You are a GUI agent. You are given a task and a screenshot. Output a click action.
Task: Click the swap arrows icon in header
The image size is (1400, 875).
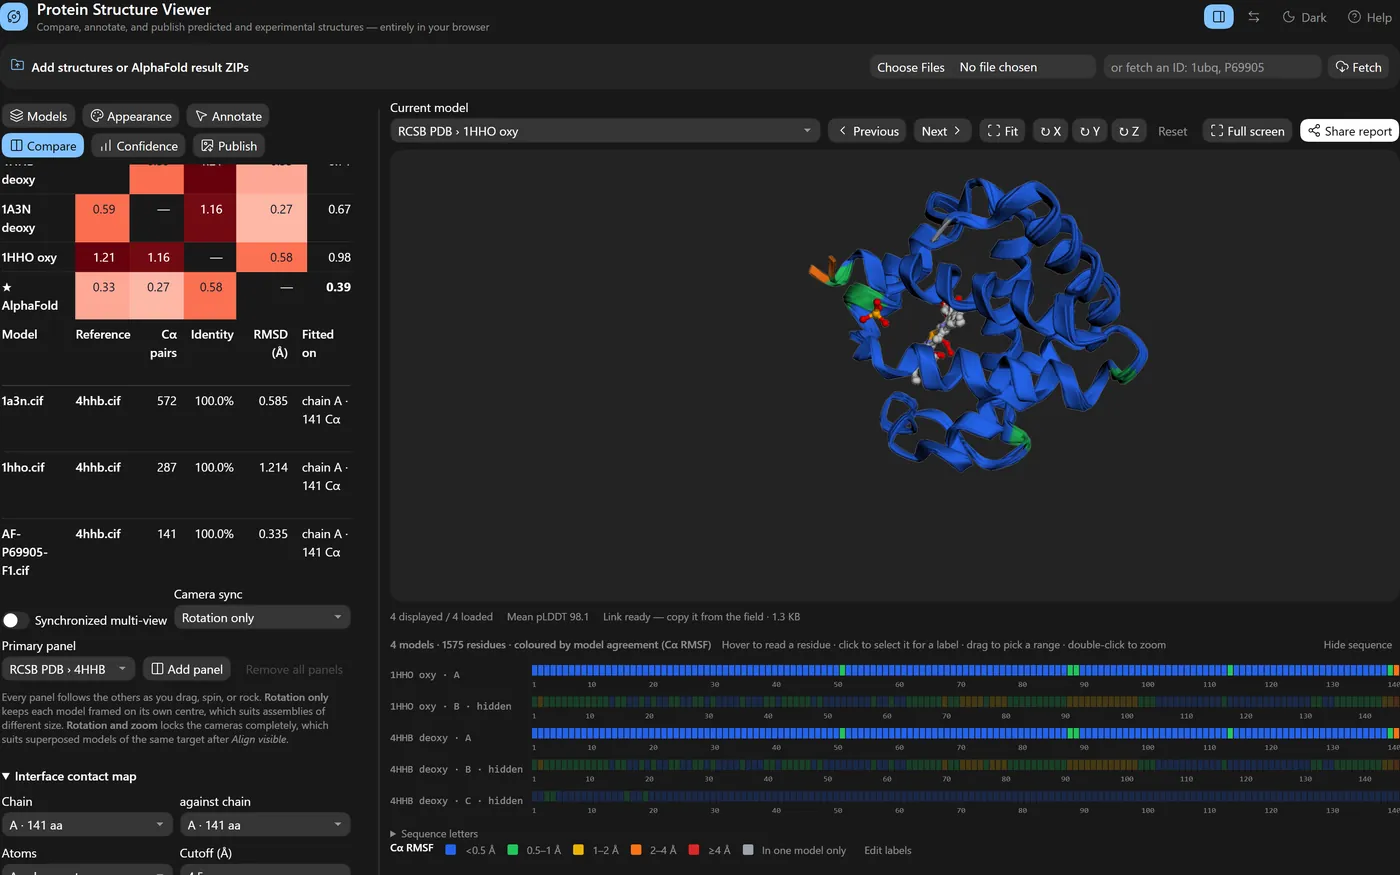tap(1254, 17)
